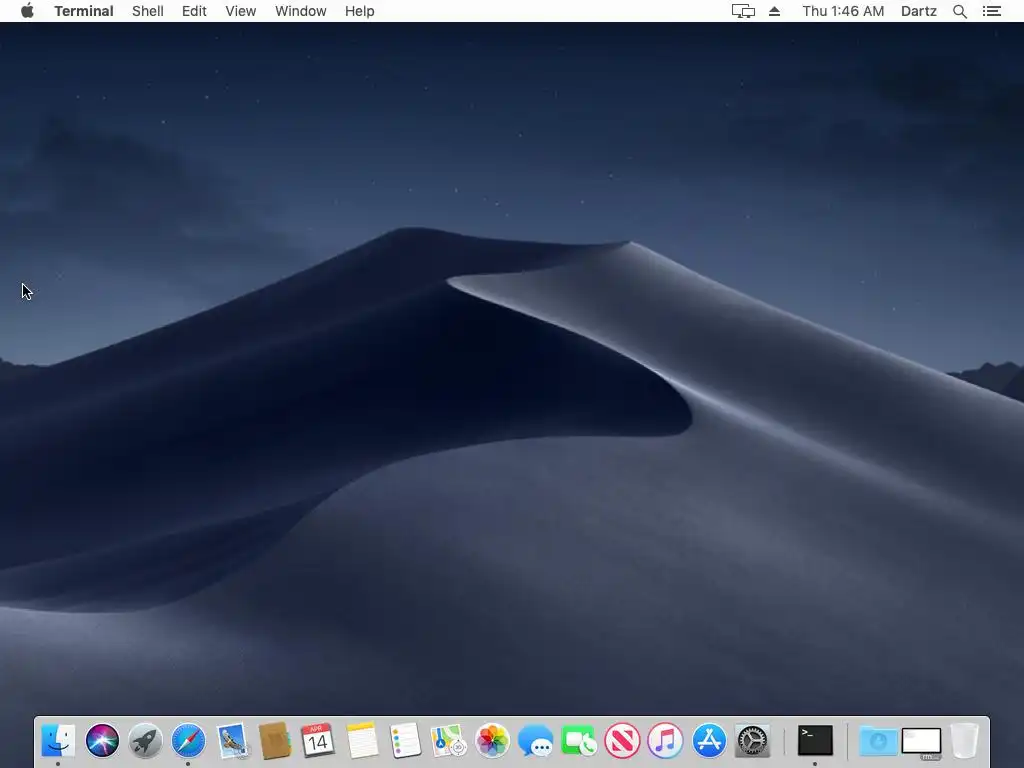Open the Dartz user menu
The height and width of the screenshot is (768, 1024).
[919, 11]
